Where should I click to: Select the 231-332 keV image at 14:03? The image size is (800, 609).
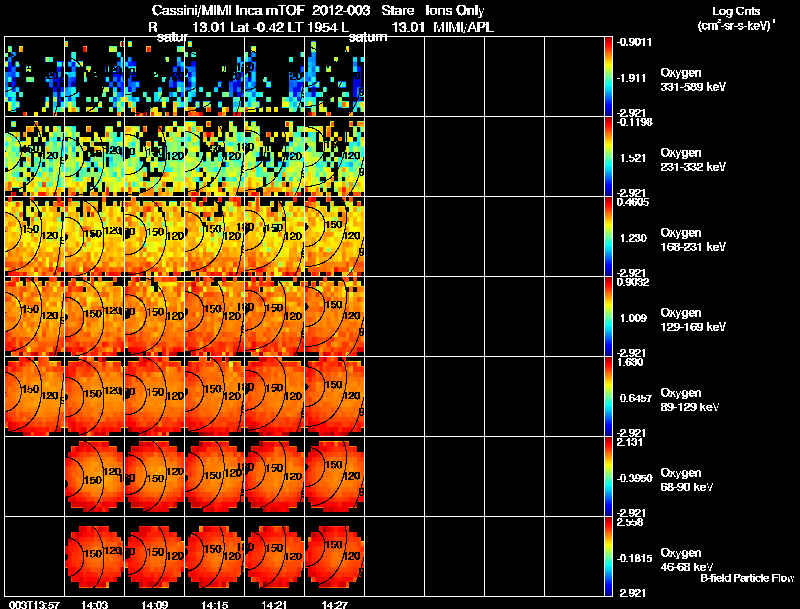[94, 156]
